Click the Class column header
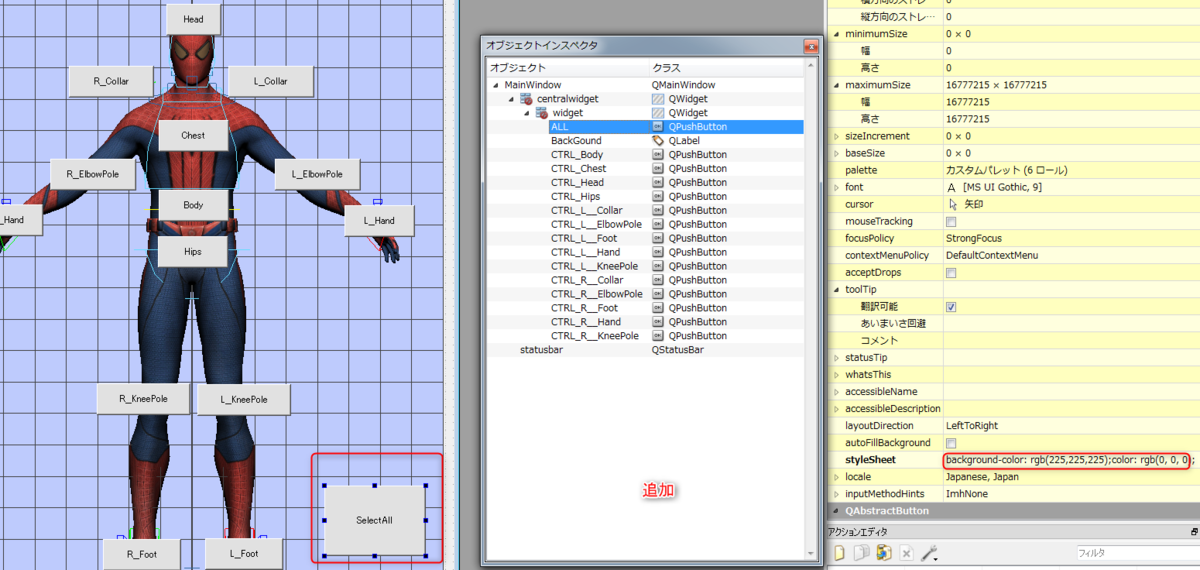Viewport: 1200px width, 570px height. pos(726,67)
